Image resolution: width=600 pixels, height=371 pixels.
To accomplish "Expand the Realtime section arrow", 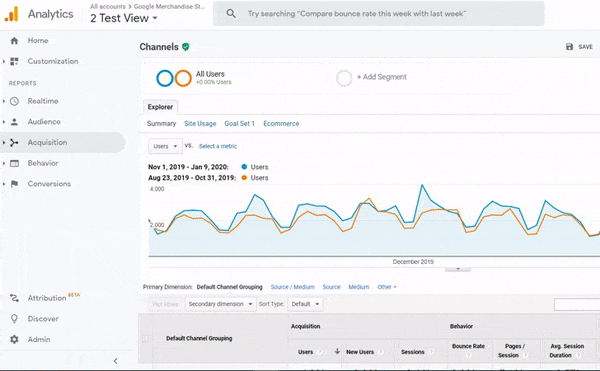I will point(4,101).
